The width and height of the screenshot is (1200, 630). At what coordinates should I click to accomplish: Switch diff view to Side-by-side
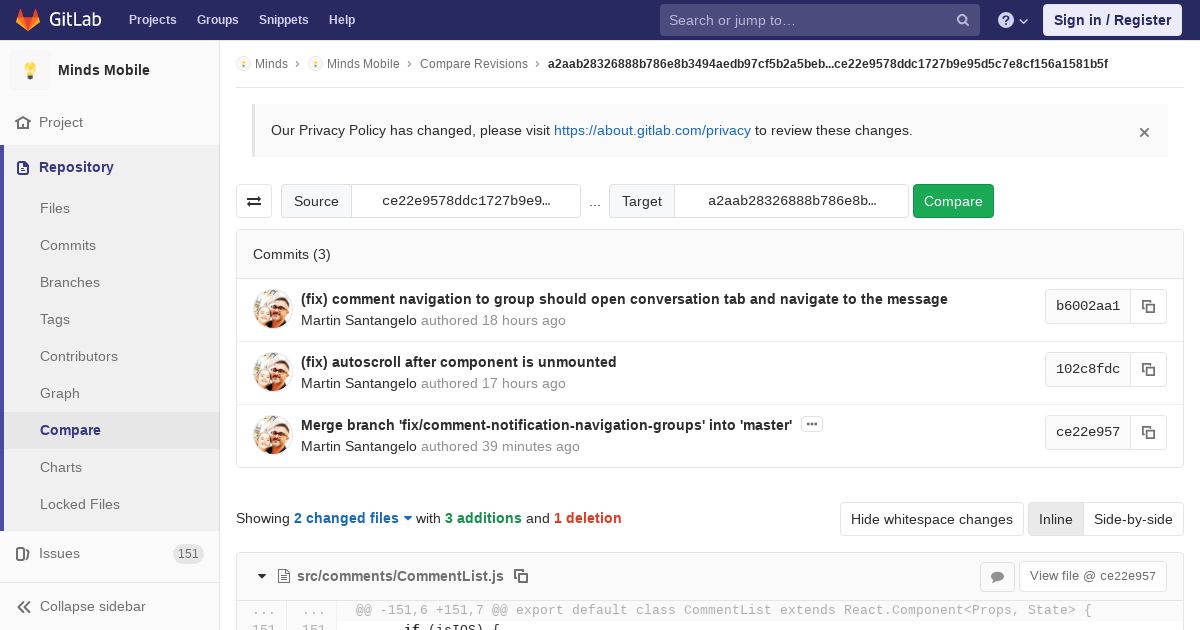coord(1133,519)
